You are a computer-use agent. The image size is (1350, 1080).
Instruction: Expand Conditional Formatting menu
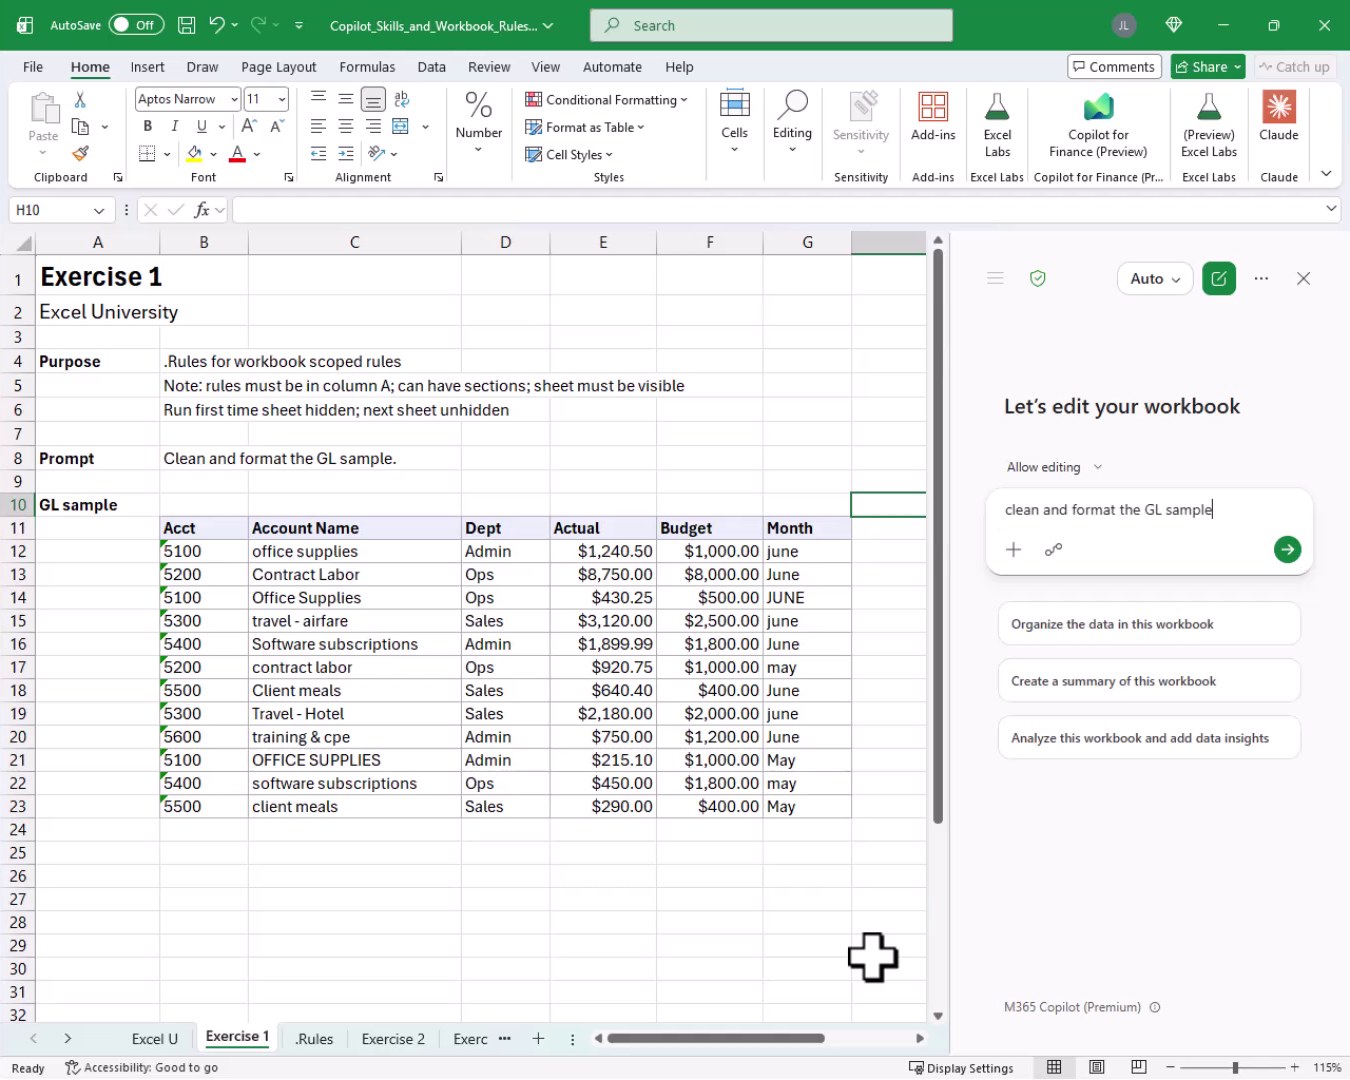pyautogui.click(x=606, y=99)
